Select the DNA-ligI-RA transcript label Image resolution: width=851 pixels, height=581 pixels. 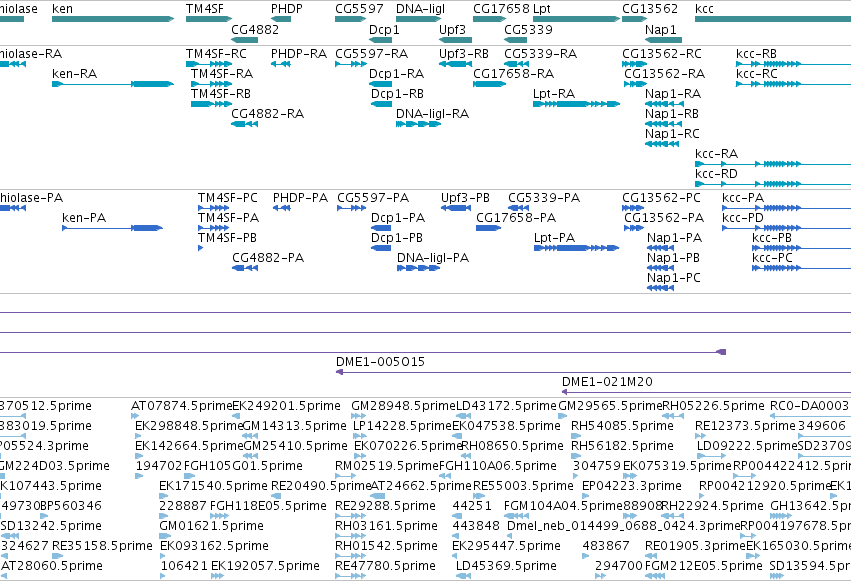coord(432,113)
